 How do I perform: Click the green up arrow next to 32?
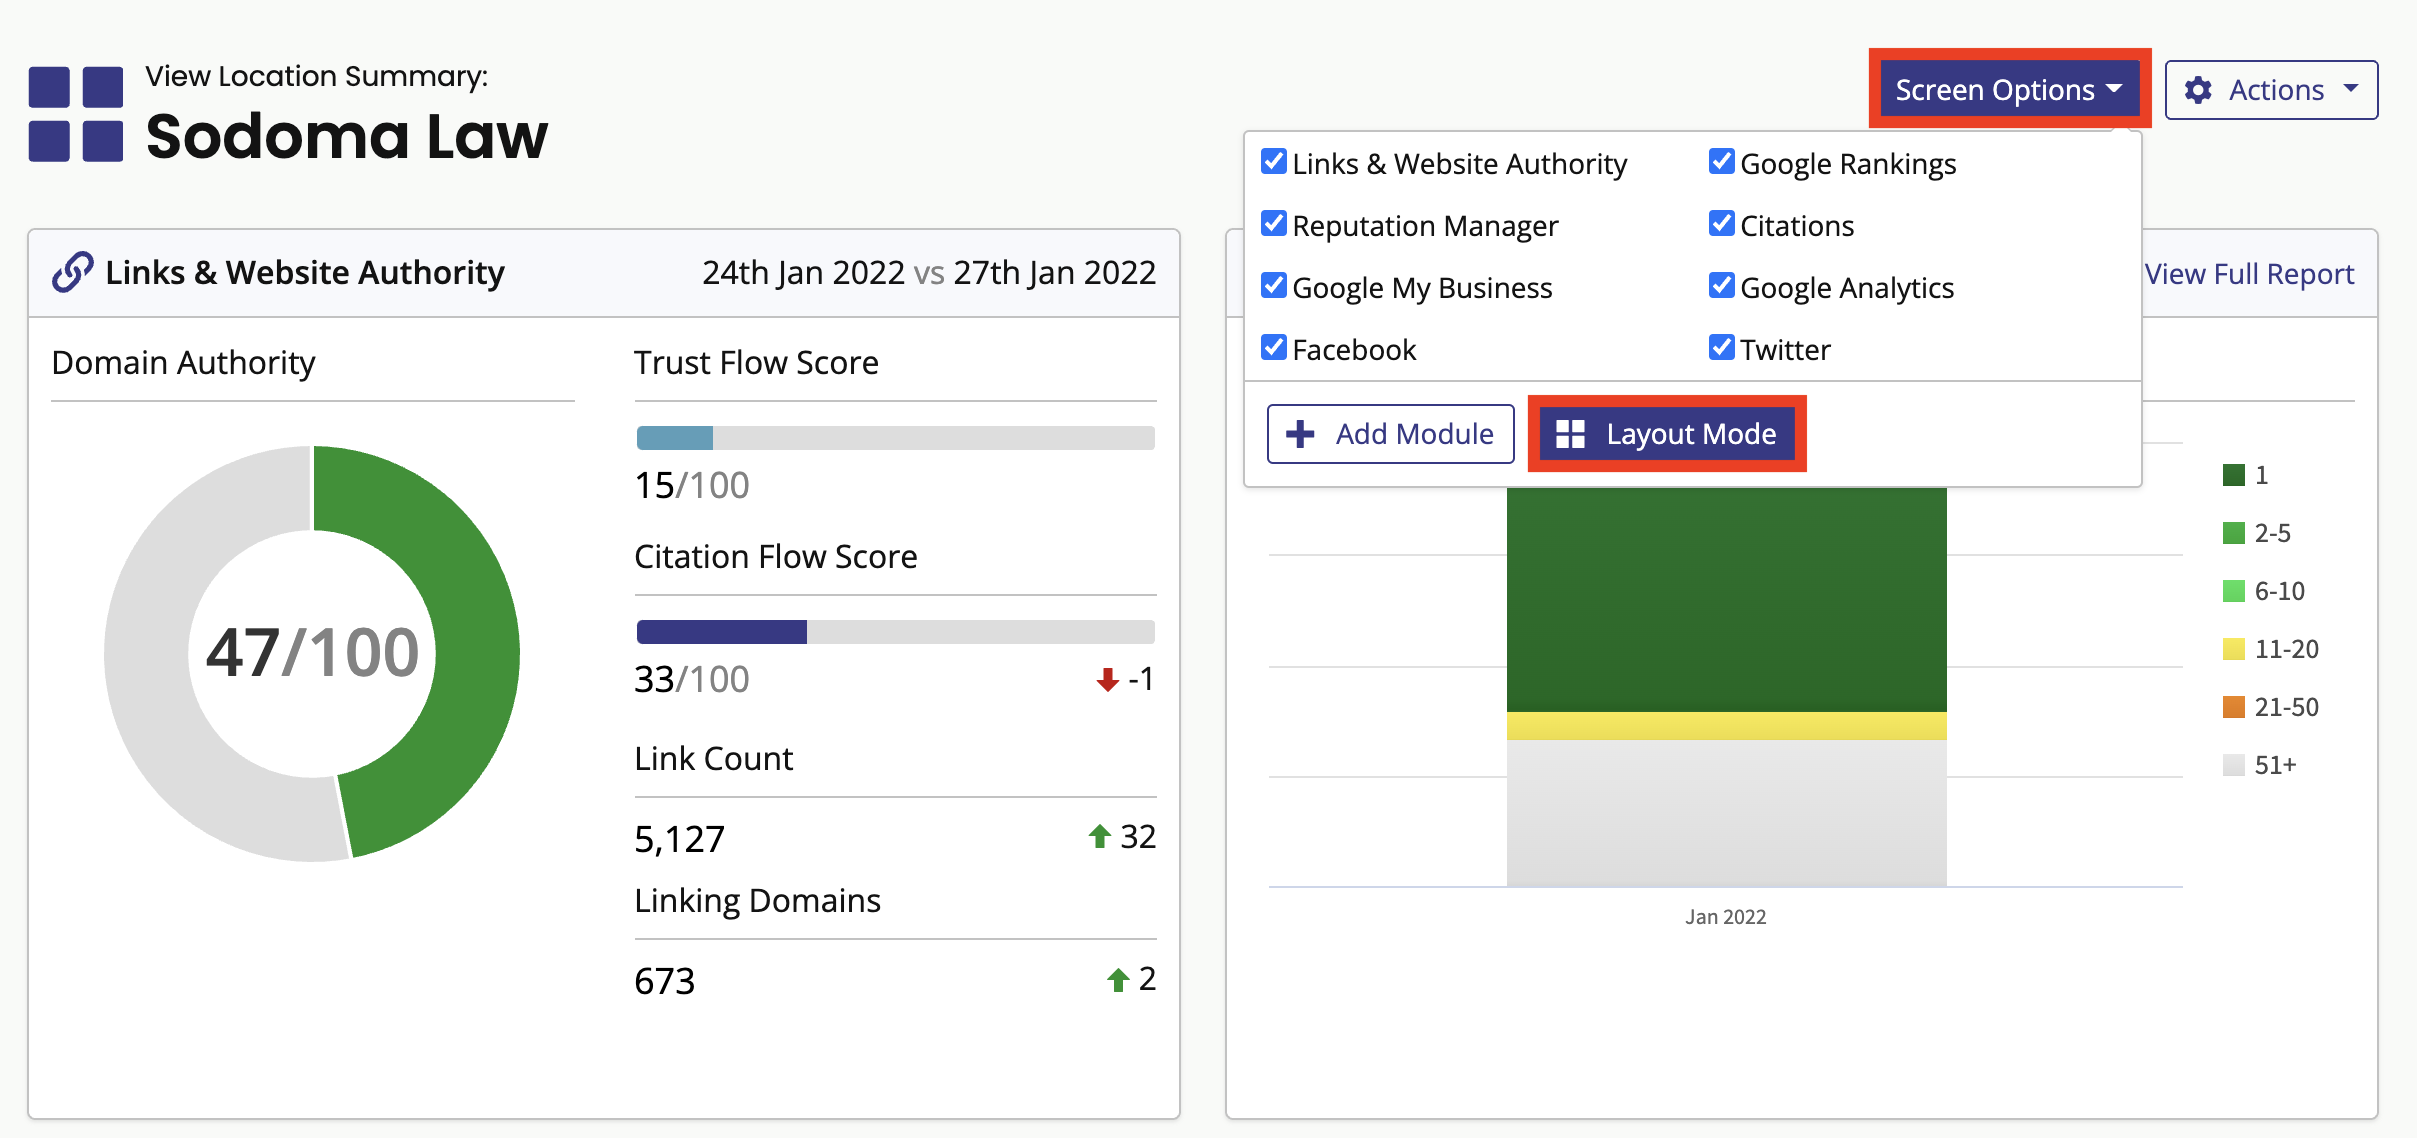point(1099,836)
